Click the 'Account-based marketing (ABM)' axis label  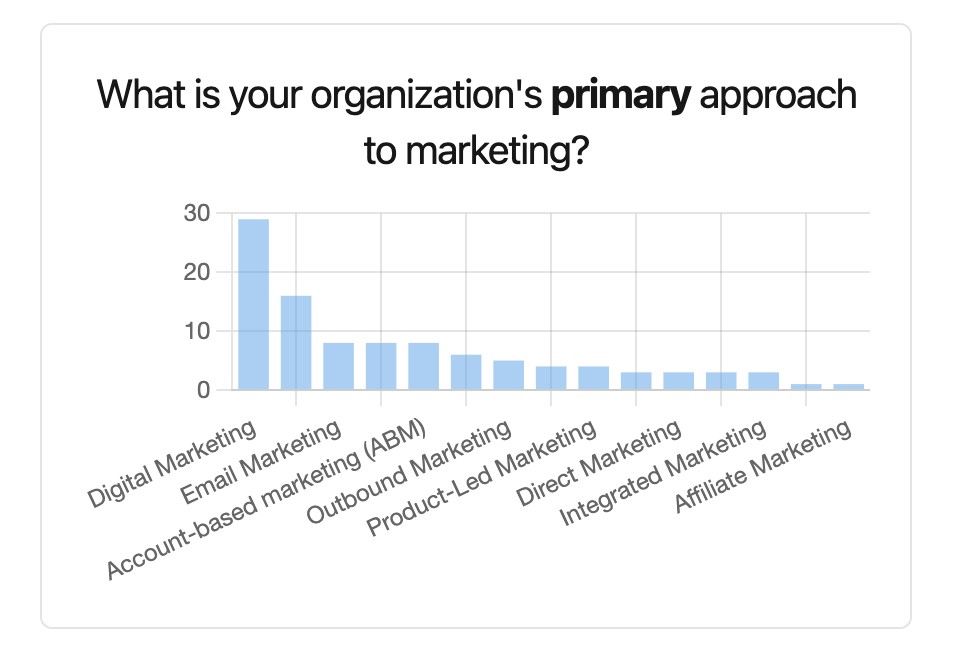click(x=268, y=500)
